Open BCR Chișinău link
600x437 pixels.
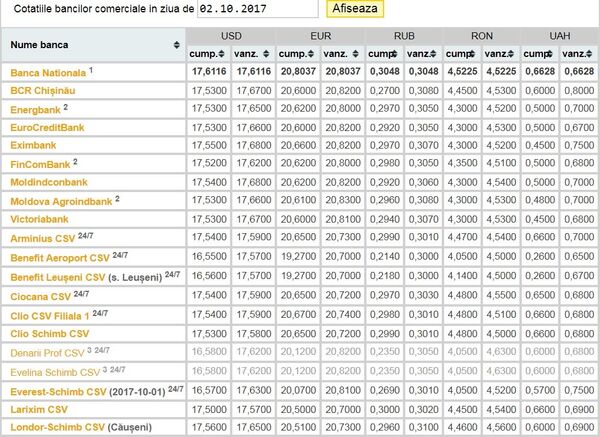[x=42, y=91]
